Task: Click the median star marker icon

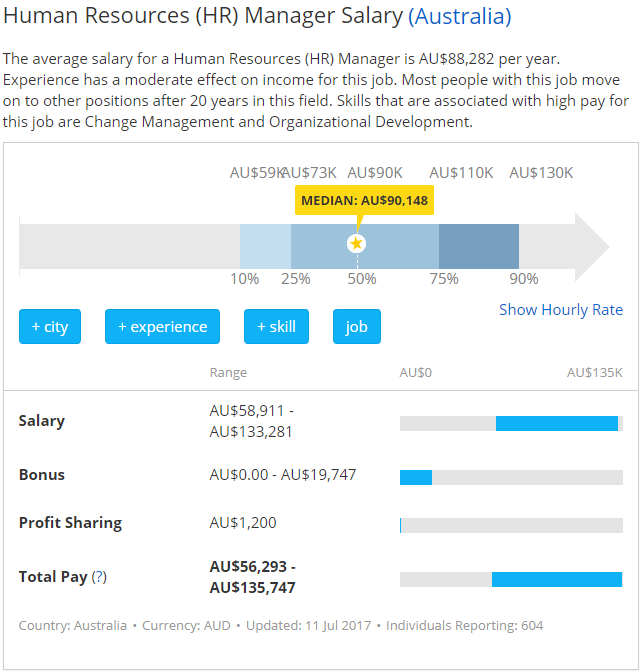Action: (x=356, y=243)
